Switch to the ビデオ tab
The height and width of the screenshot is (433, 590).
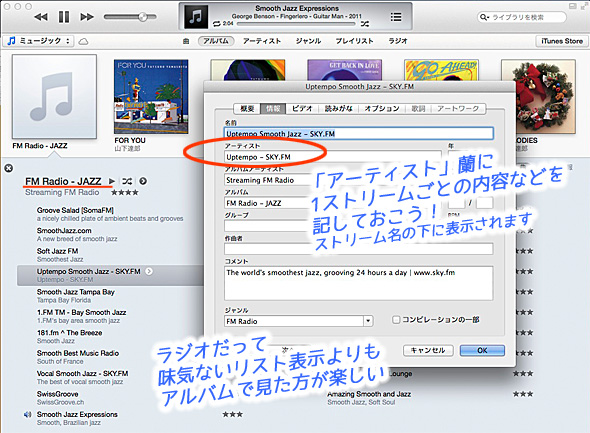(302, 109)
